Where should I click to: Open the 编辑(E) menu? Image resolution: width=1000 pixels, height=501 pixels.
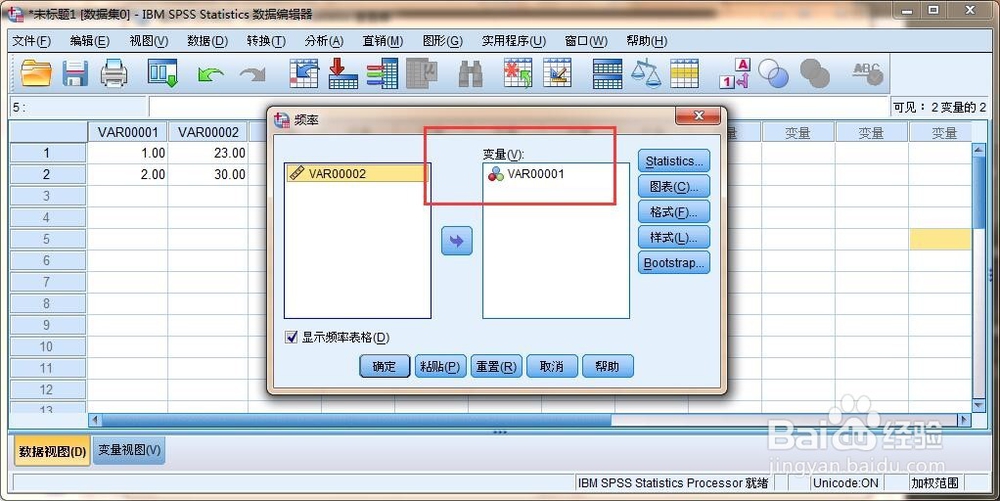pyautogui.click(x=89, y=41)
